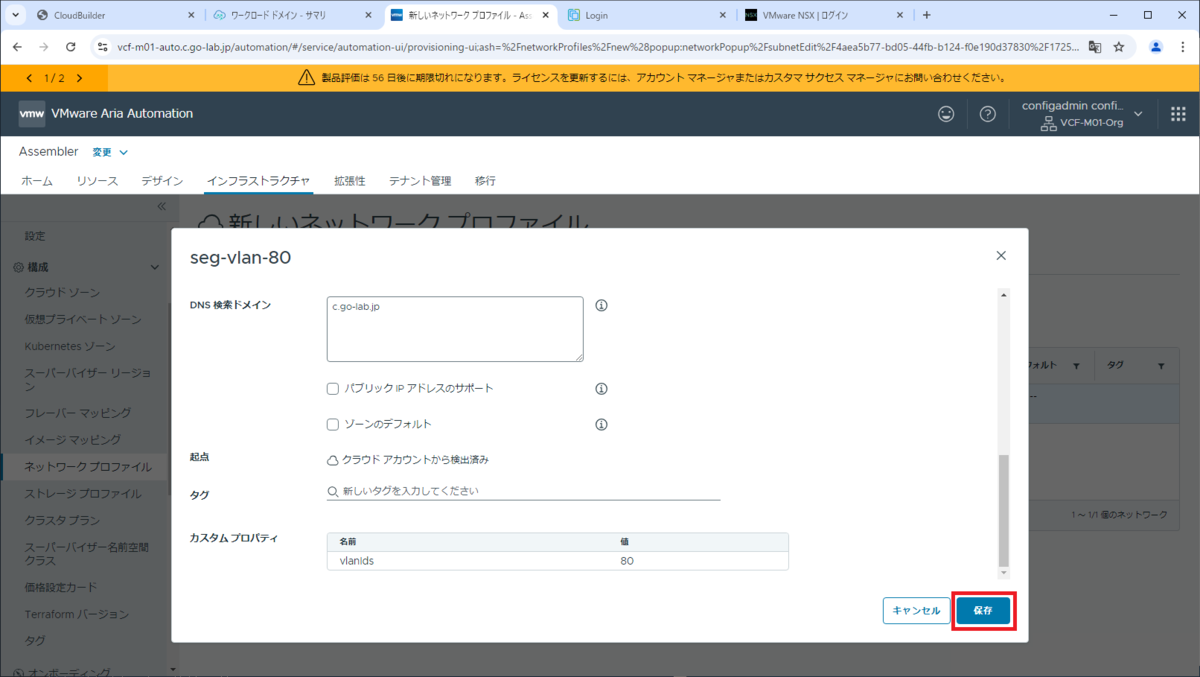This screenshot has width=1200, height=677.
Task: Go to previous notification banner arrow
Action: (29, 78)
